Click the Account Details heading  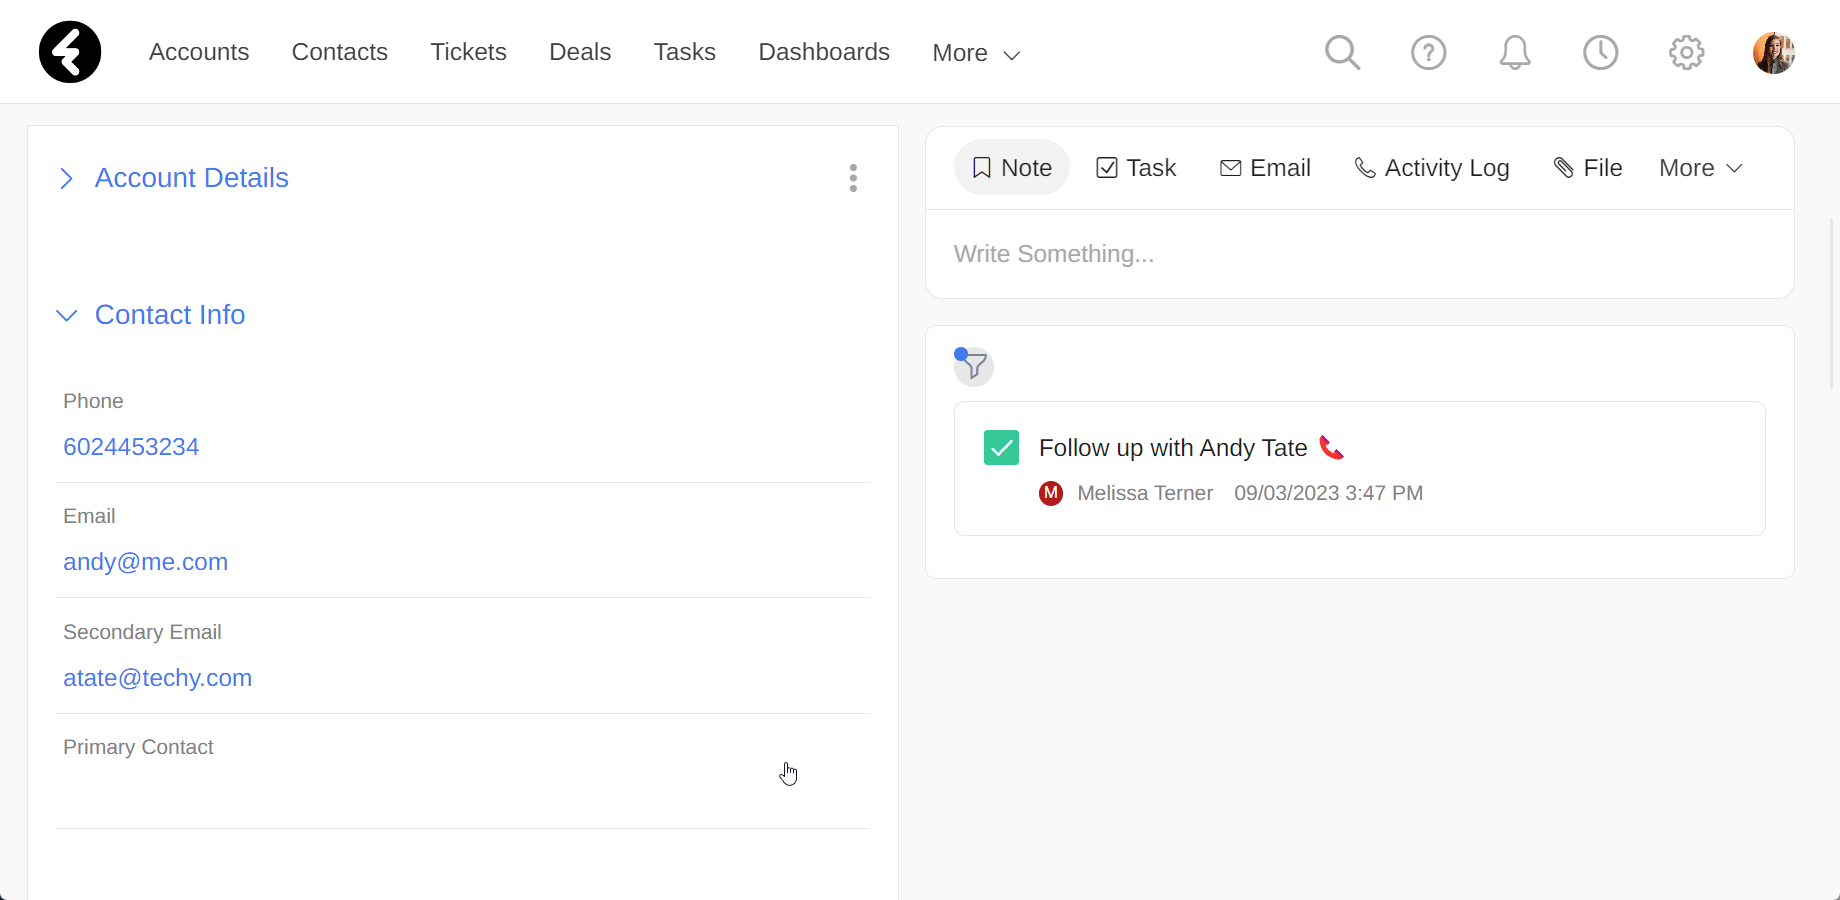(192, 178)
